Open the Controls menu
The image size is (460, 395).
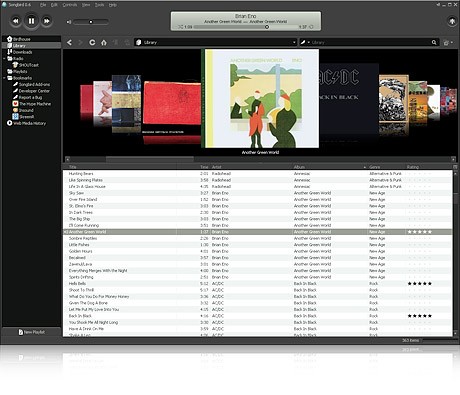click(x=70, y=5)
